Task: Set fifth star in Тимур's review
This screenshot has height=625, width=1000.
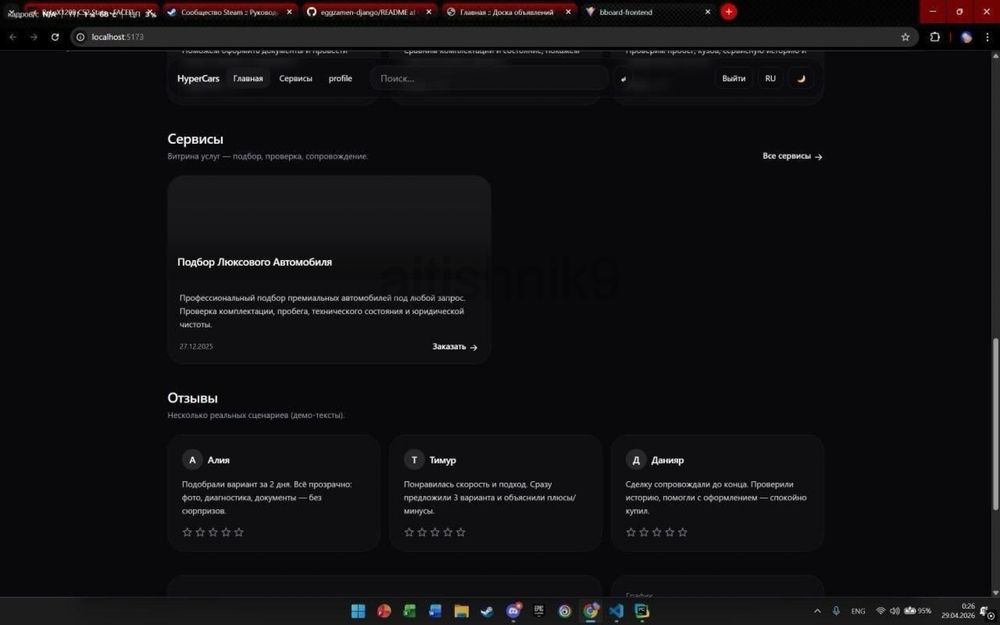Action: point(460,532)
